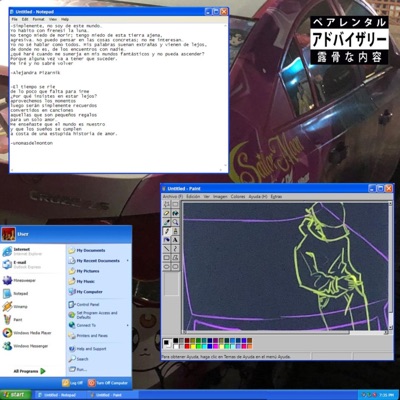The height and width of the screenshot is (400, 400).
Task: Choose the Rounded Rectangle tool in Paint
Action: click(175, 267)
